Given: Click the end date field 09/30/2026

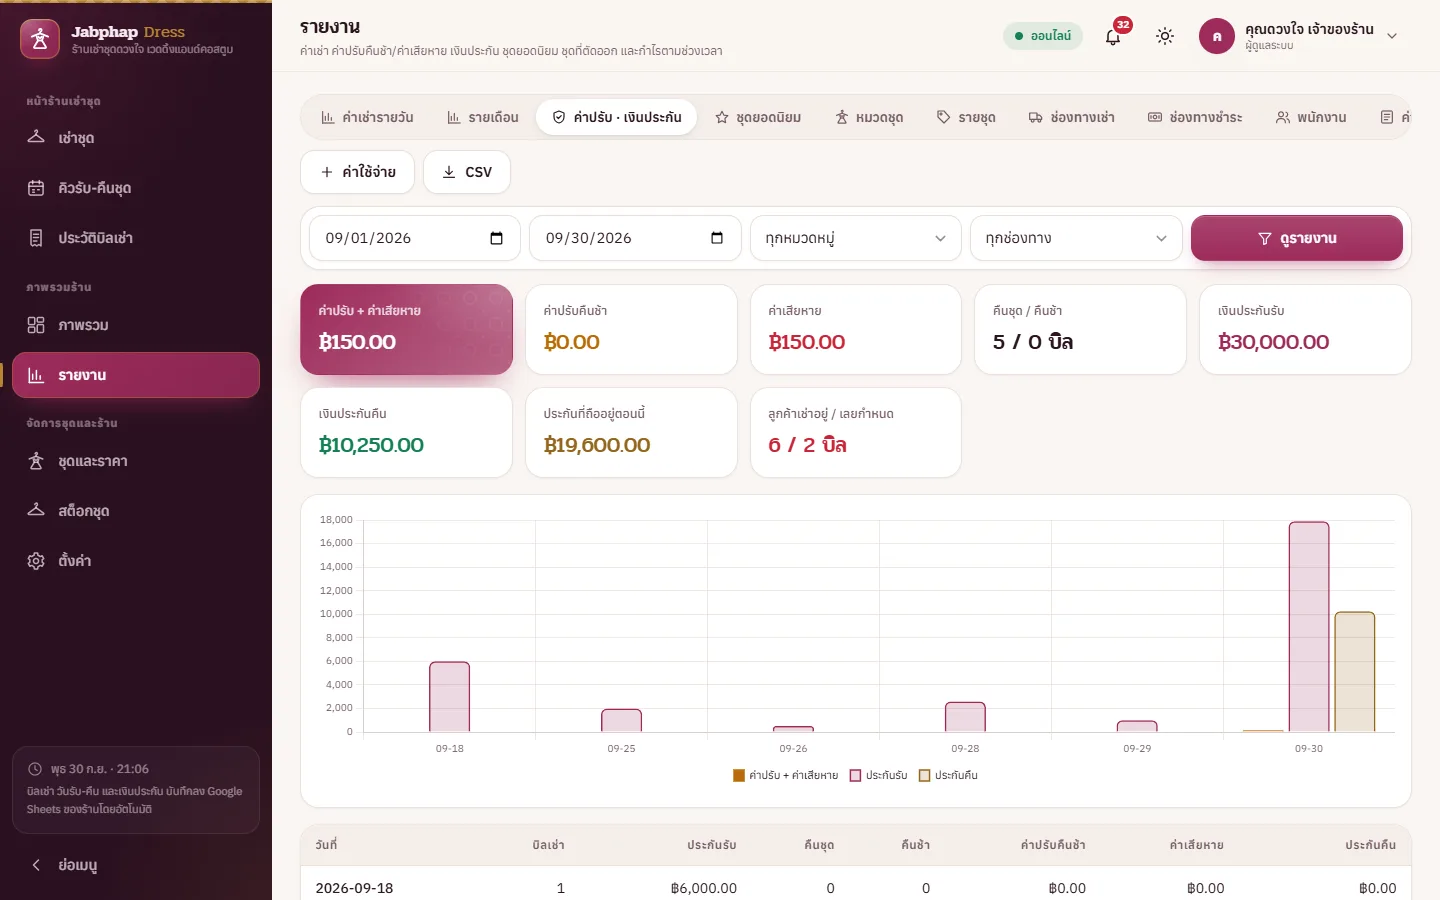Looking at the screenshot, I should coord(635,238).
